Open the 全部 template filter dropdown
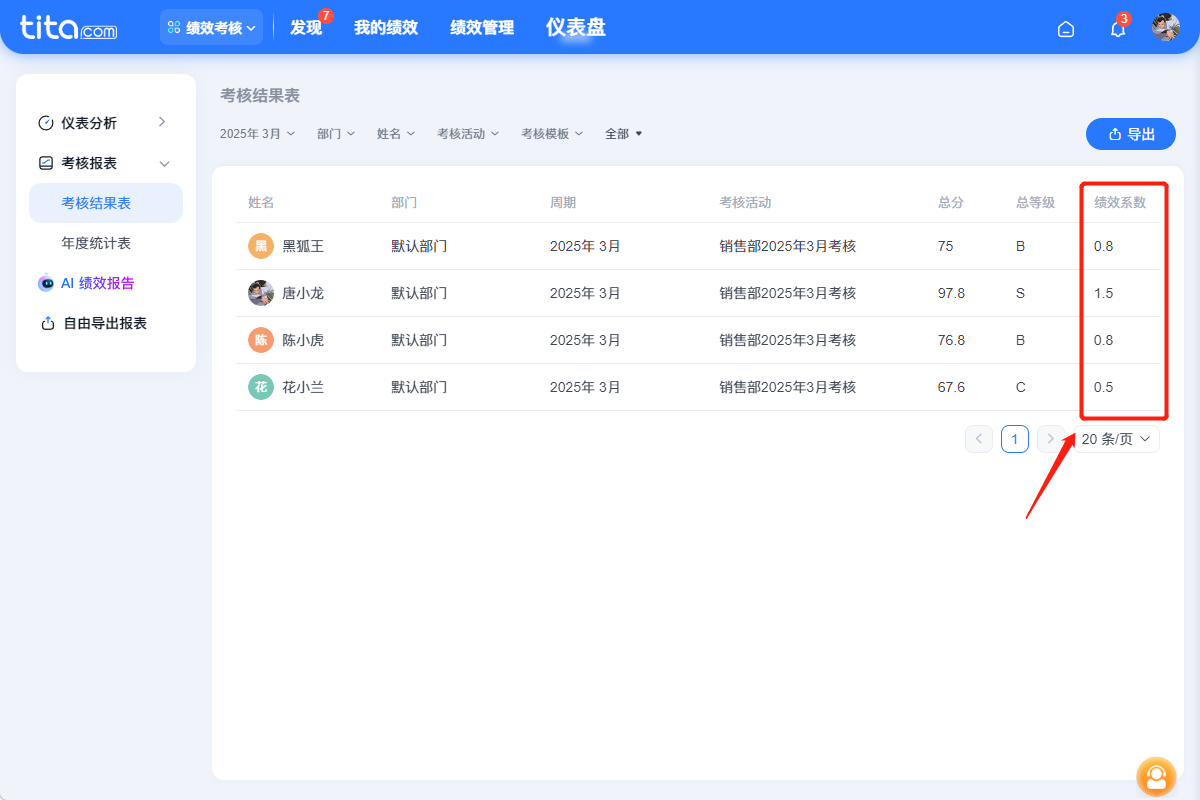Screen dimensions: 1200x800 [623, 133]
